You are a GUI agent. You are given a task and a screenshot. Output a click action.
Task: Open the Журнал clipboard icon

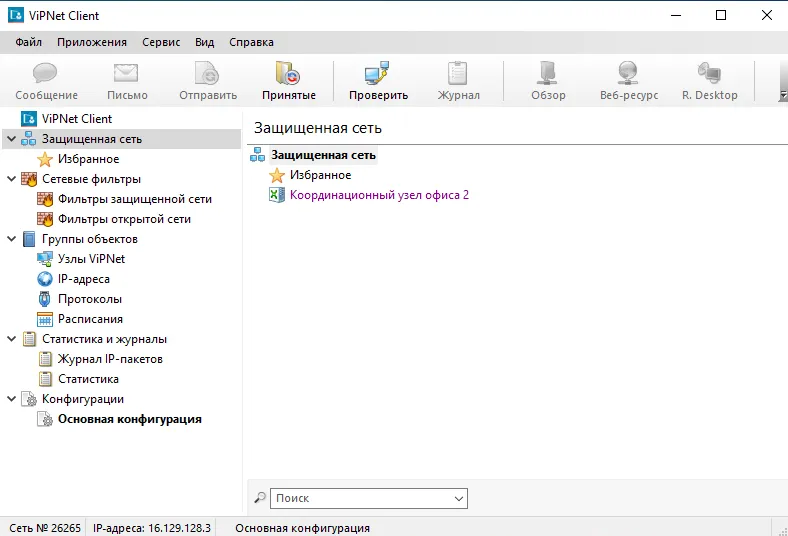click(457, 73)
